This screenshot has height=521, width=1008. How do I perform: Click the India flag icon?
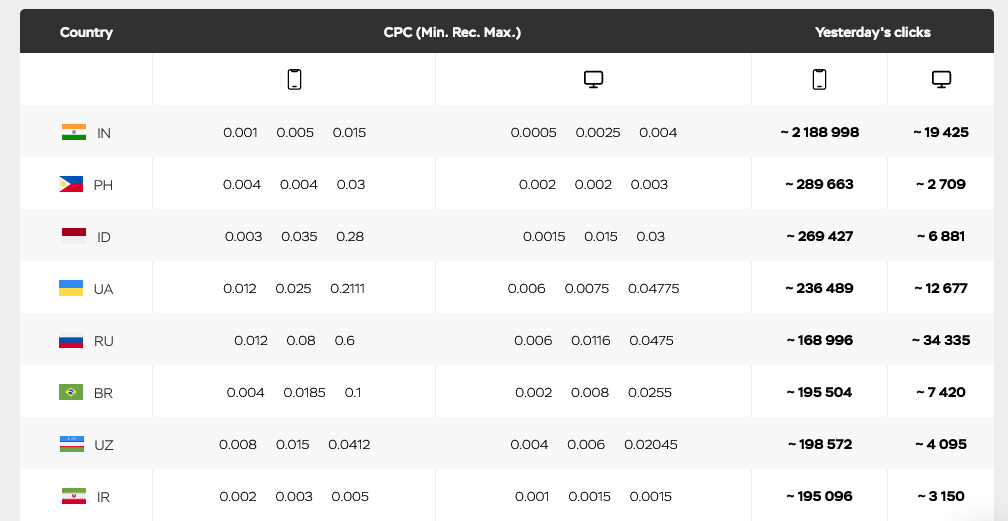(x=74, y=132)
